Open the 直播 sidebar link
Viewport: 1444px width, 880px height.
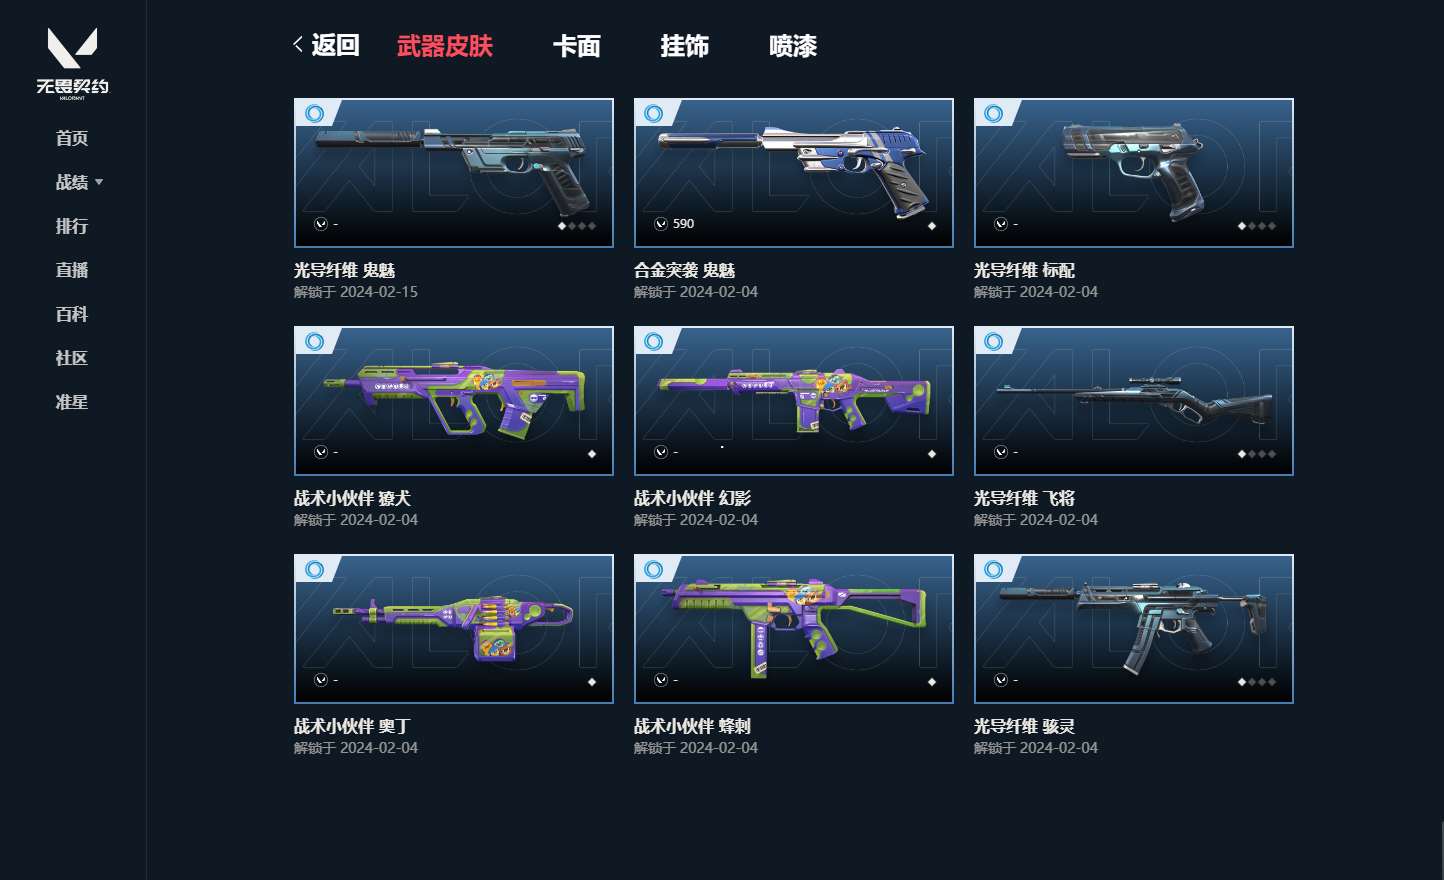[72, 270]
